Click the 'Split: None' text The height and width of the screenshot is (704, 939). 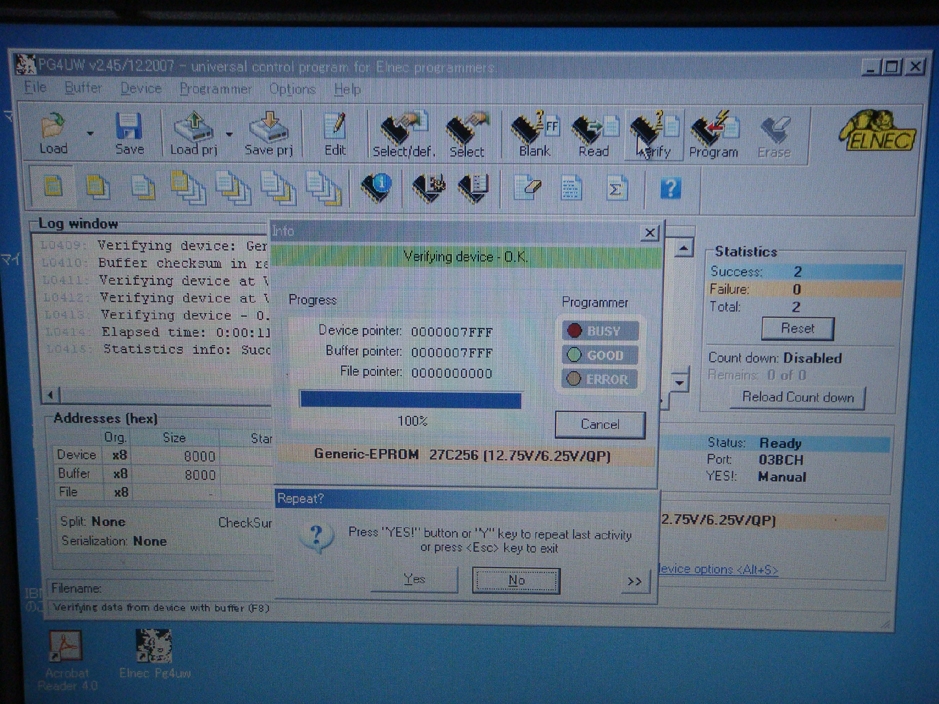coord(93,522)
